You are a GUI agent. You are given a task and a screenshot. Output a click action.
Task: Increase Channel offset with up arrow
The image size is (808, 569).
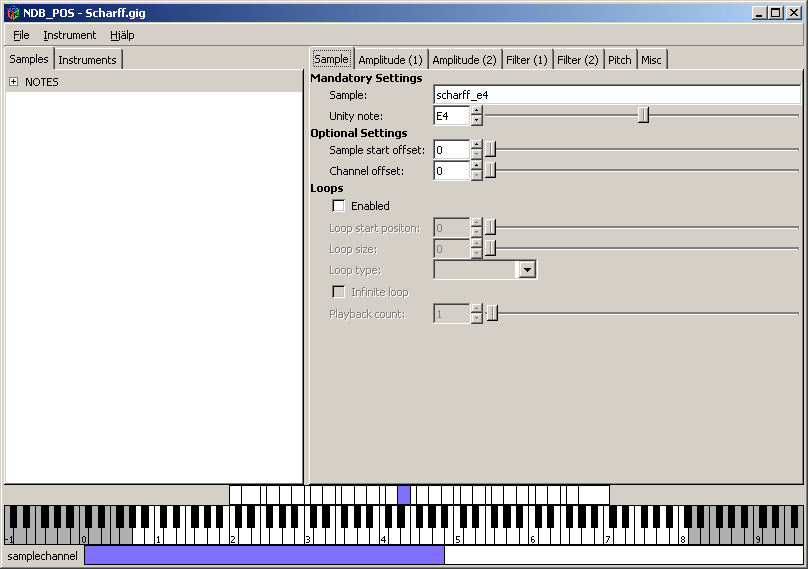click(477, 166)
